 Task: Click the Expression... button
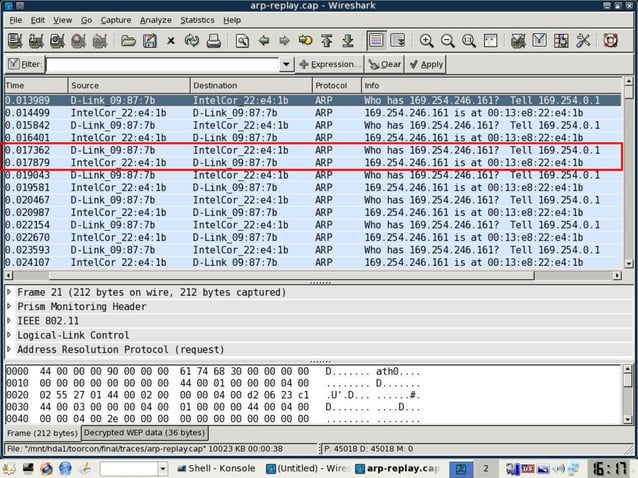coord(329,64)
